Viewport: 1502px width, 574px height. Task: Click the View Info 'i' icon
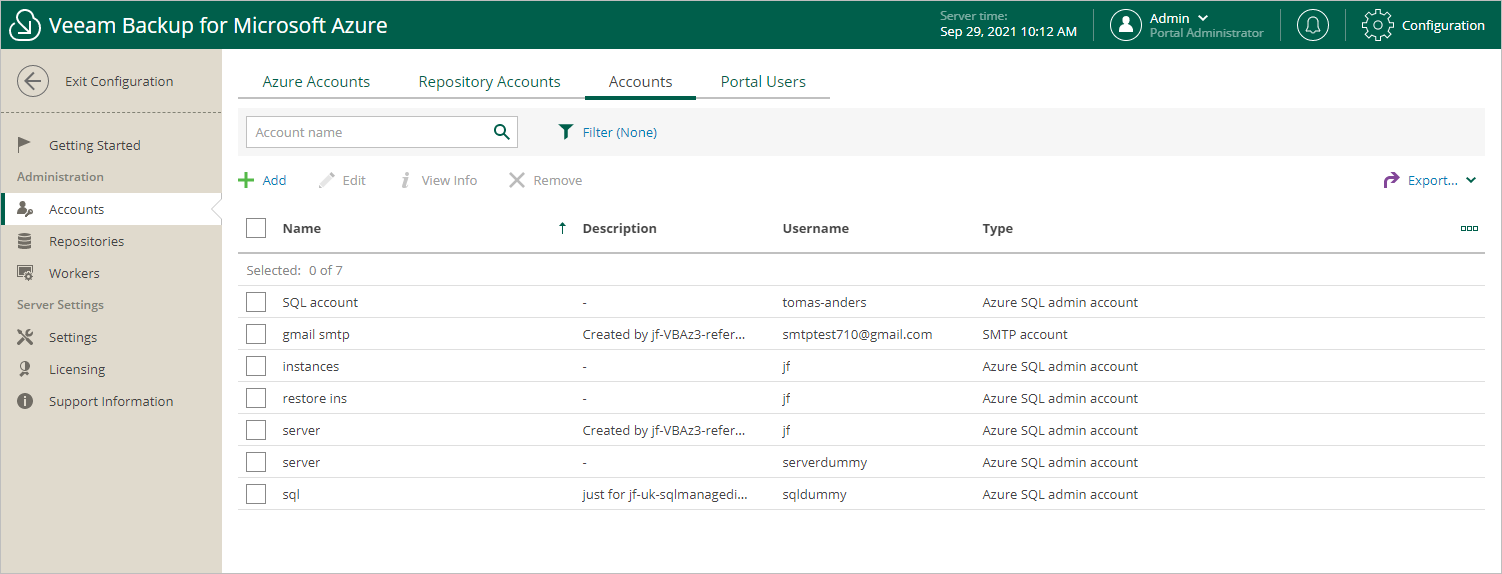[x=406, y=180]
